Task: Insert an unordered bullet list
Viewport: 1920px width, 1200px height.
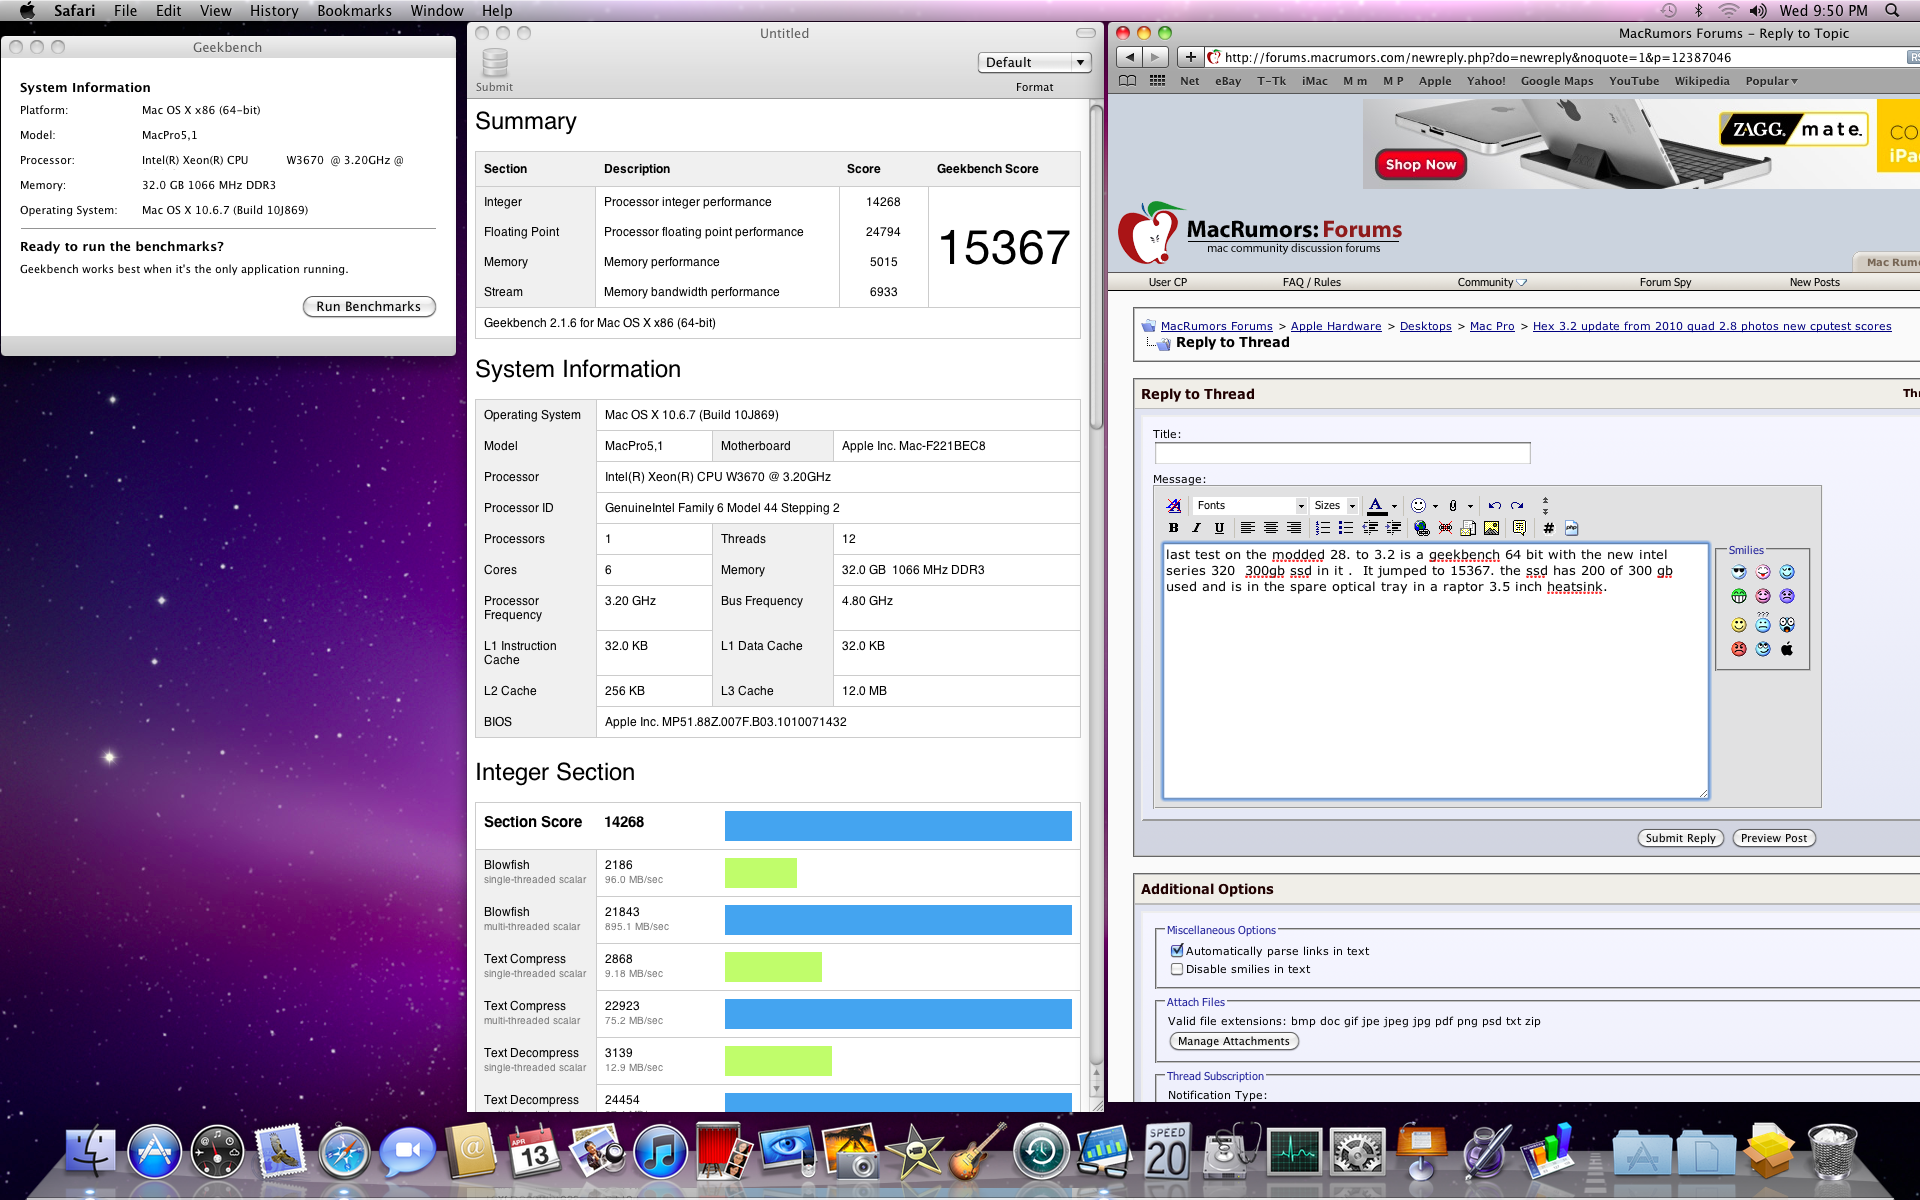Action: 1346,528
